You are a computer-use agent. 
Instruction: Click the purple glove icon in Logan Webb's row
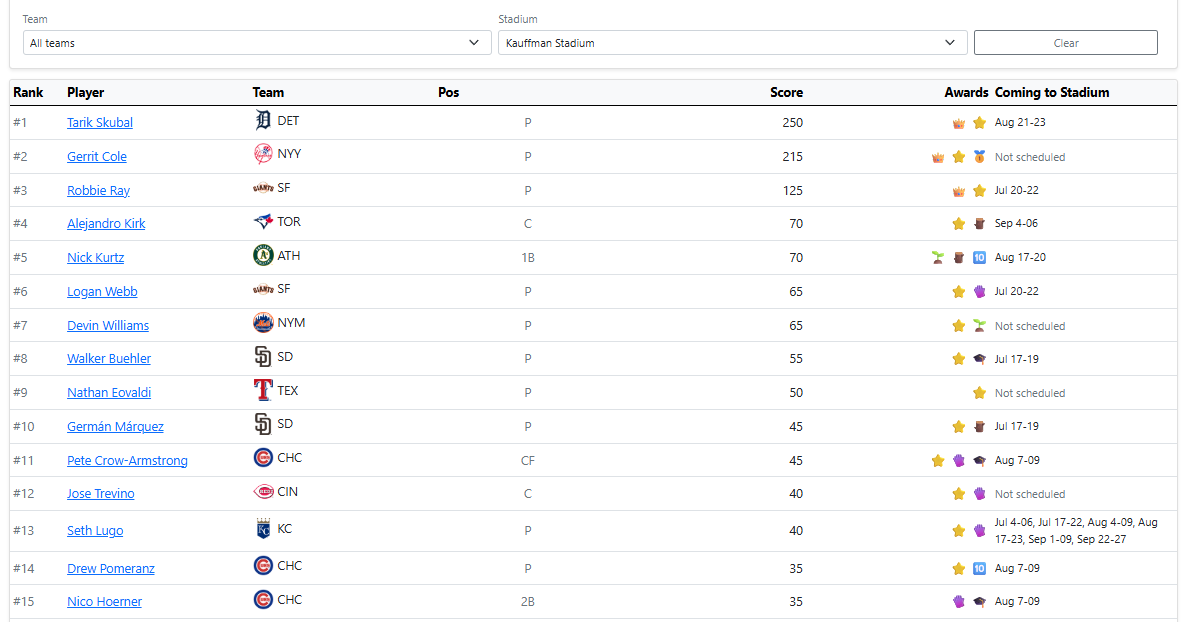tap(979, 291)
